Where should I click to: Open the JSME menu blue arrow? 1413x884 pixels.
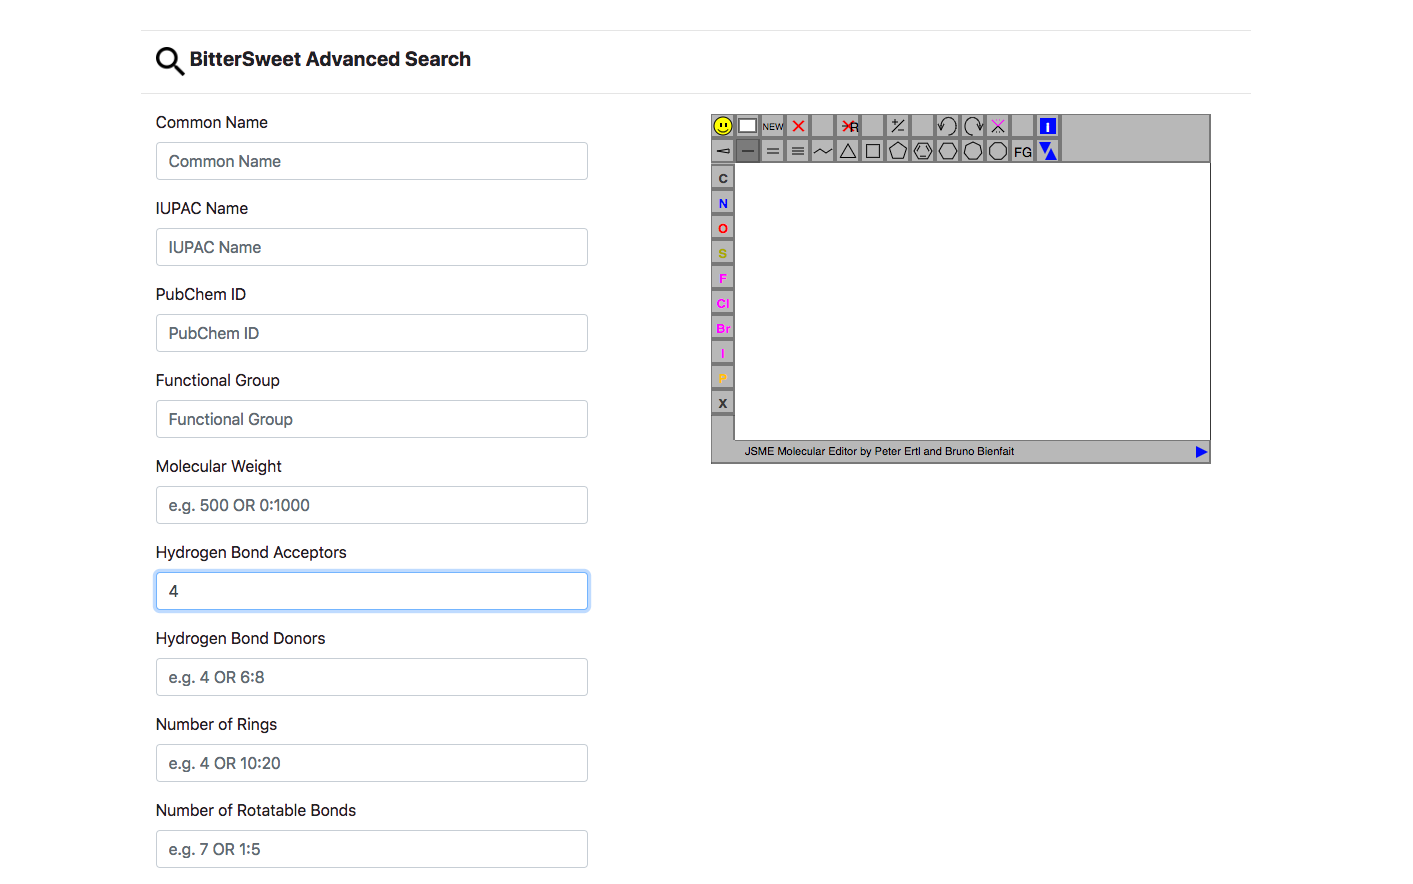pos(1201,452)
